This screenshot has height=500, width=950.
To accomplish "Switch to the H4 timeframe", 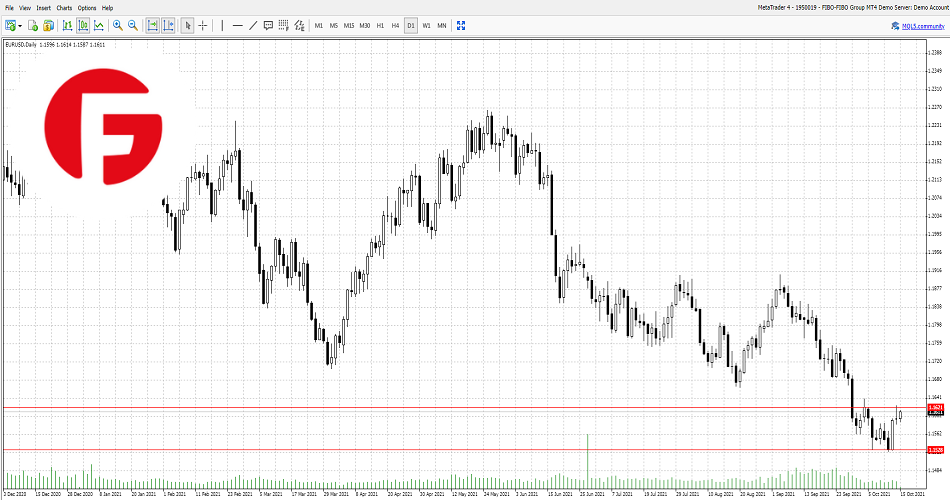I will pos(395,25).
